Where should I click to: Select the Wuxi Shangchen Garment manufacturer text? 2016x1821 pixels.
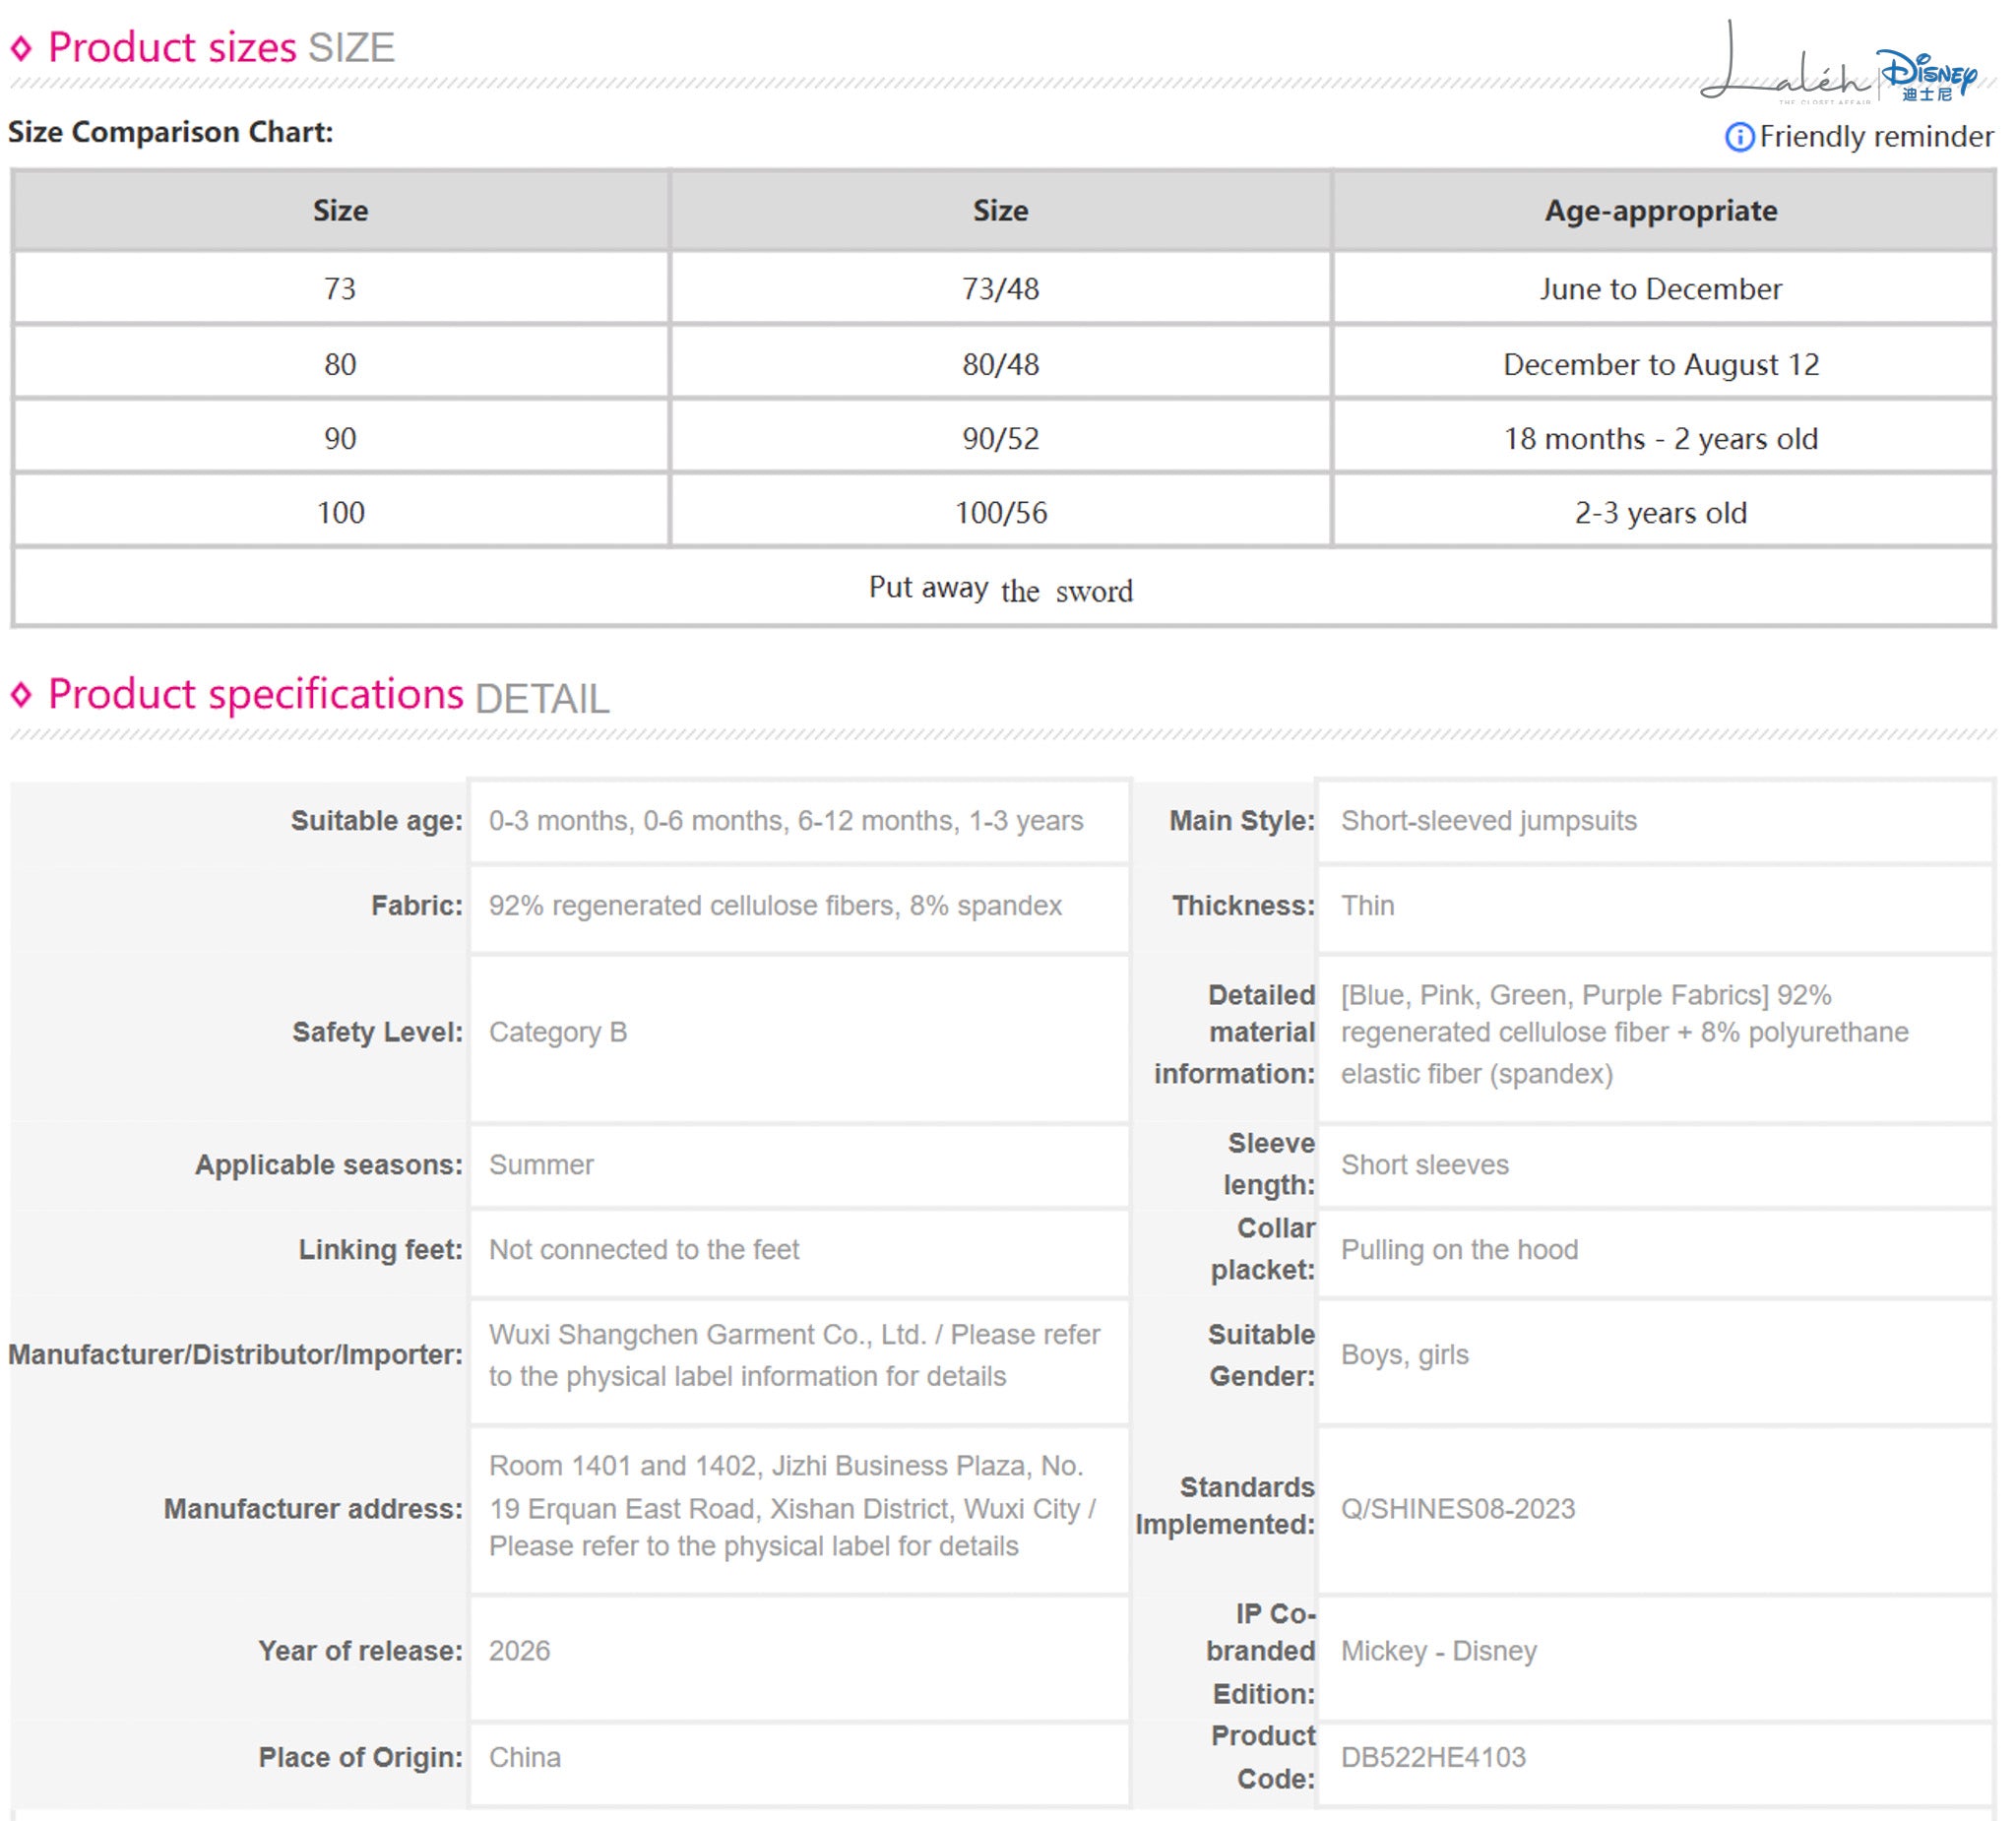pos(795,1355)
